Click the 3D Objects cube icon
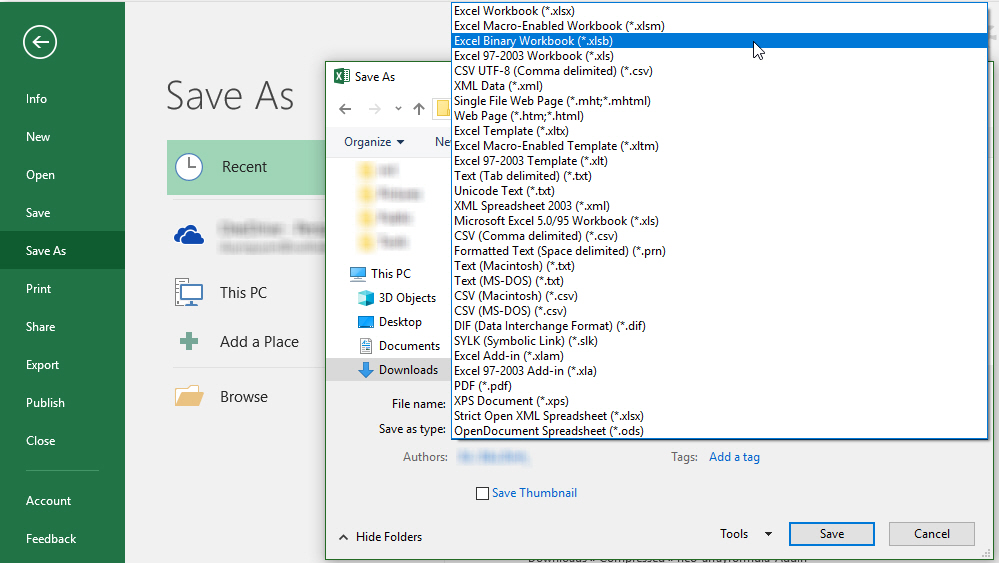999x563 pixels. point(366,298)
